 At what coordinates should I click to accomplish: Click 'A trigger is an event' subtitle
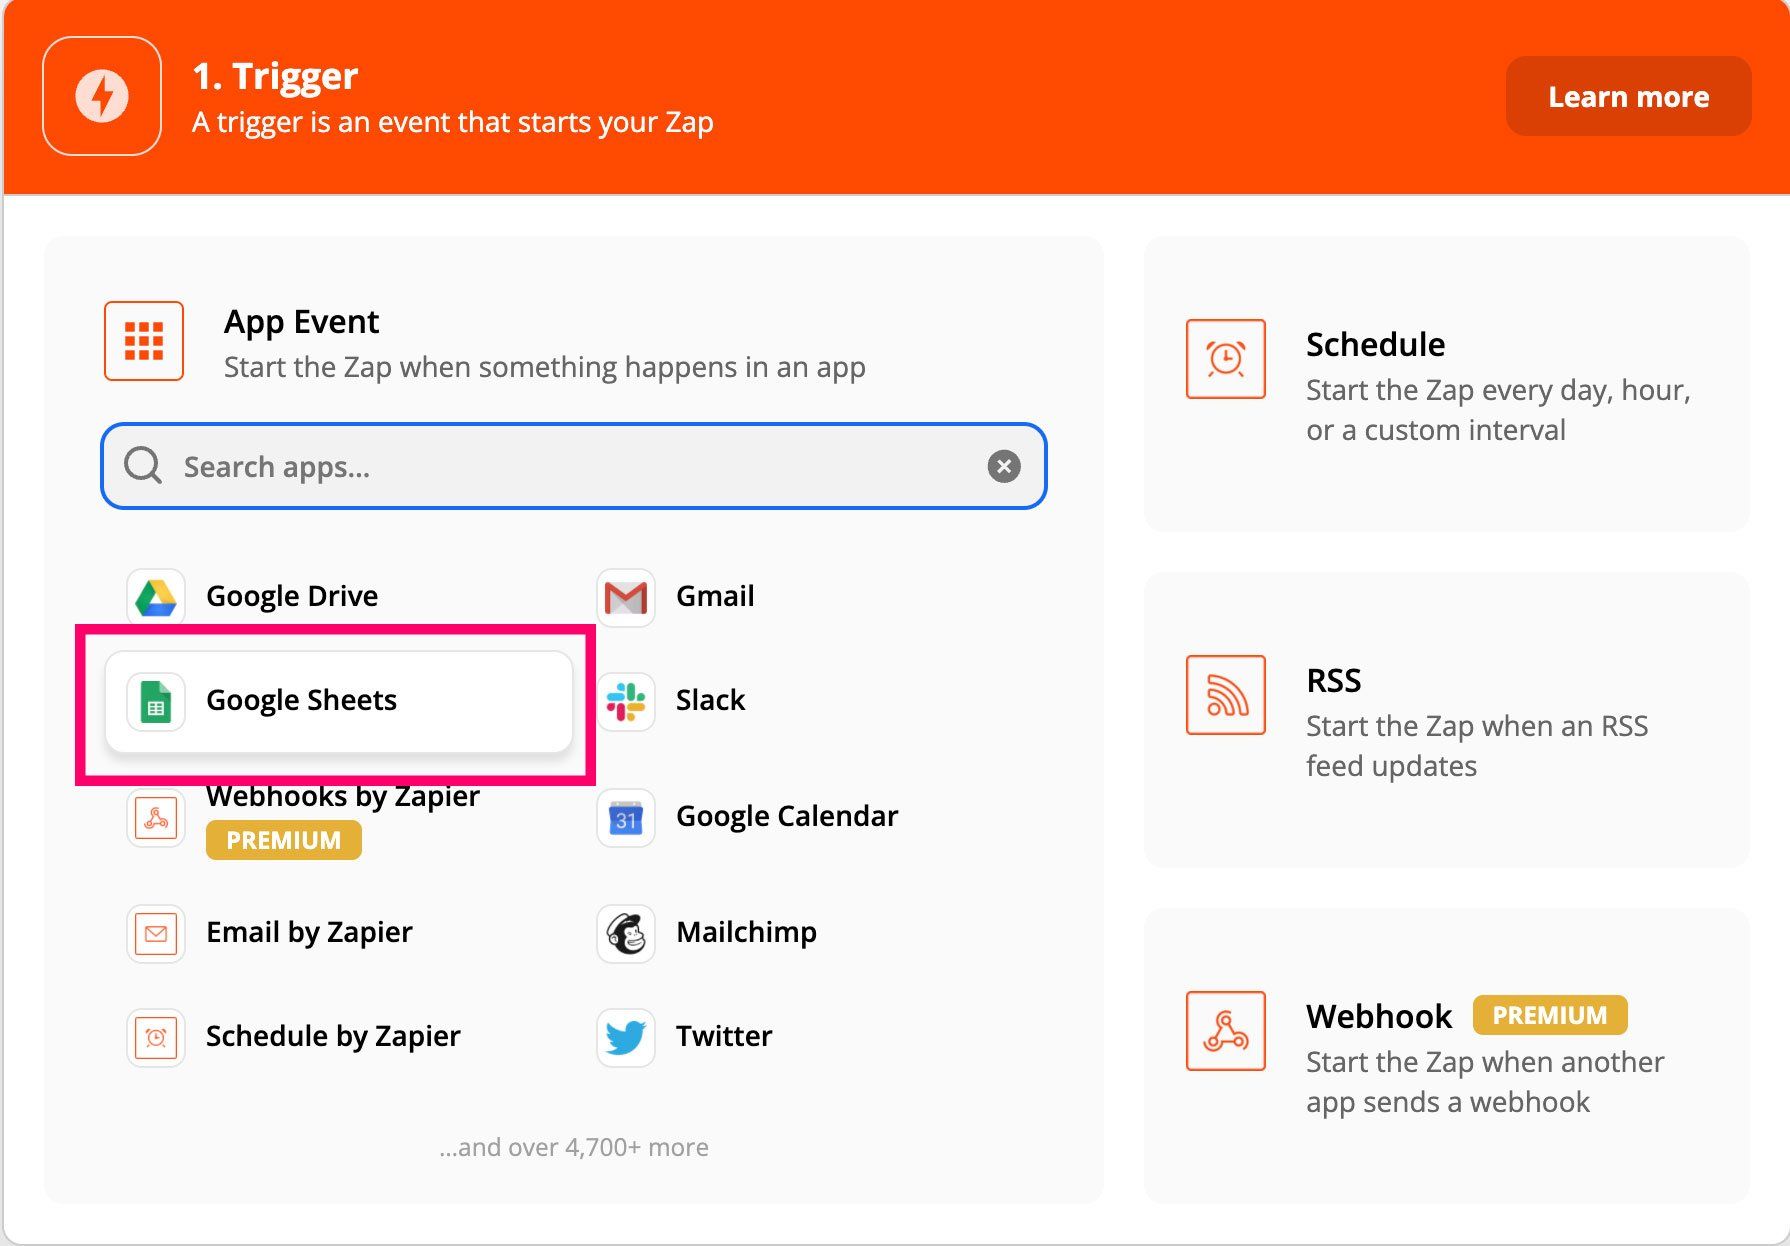(452, 122)
